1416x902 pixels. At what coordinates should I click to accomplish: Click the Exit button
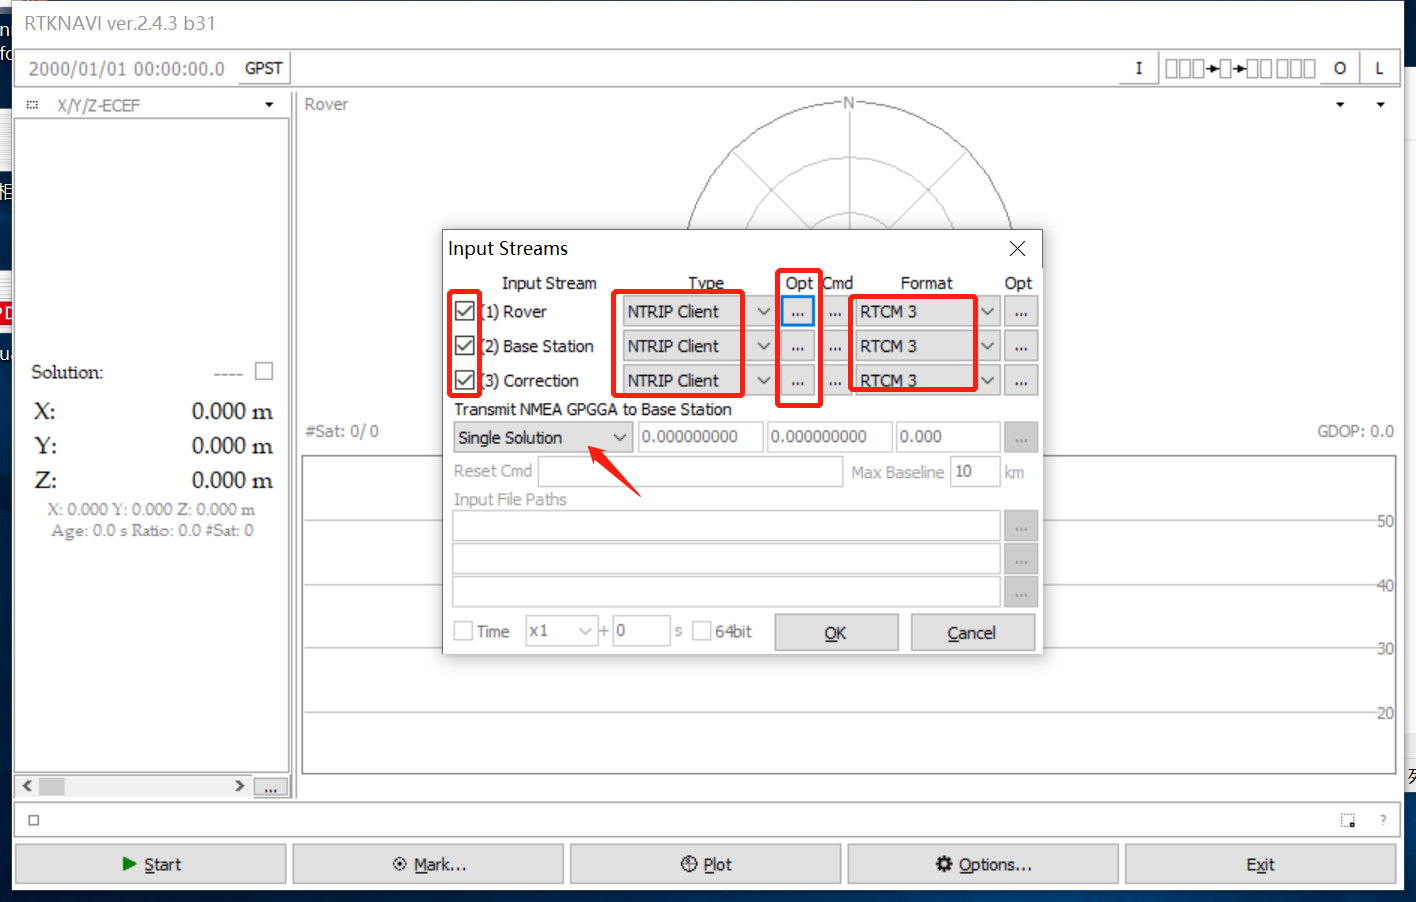click(1260, 864)
